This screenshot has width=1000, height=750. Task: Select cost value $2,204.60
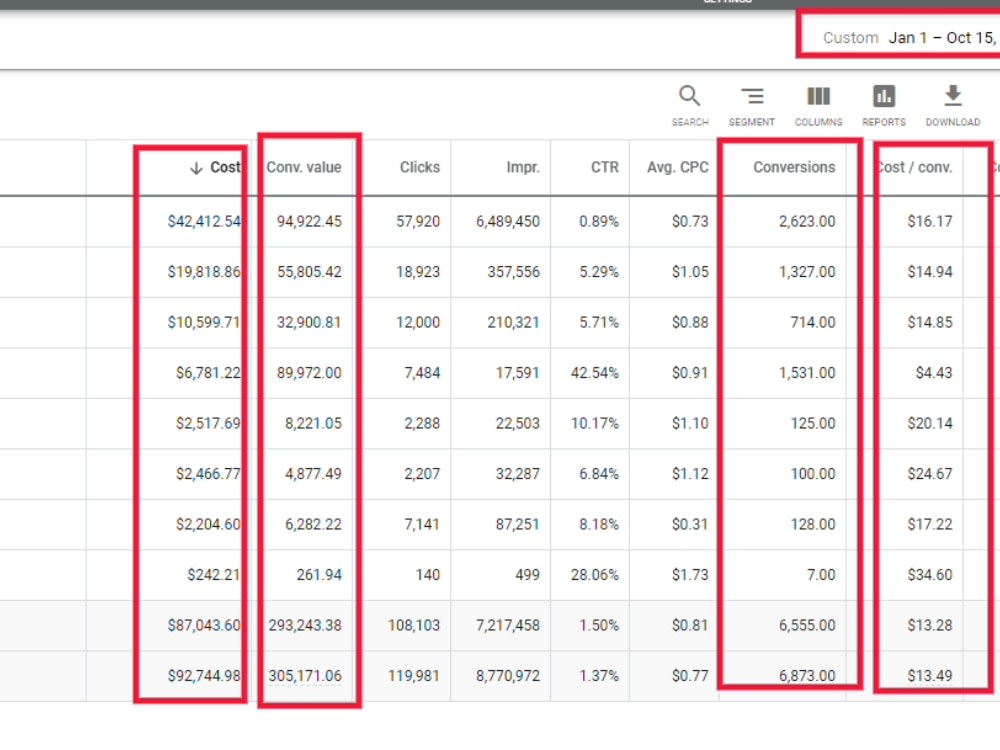click(x=209, y=524)
